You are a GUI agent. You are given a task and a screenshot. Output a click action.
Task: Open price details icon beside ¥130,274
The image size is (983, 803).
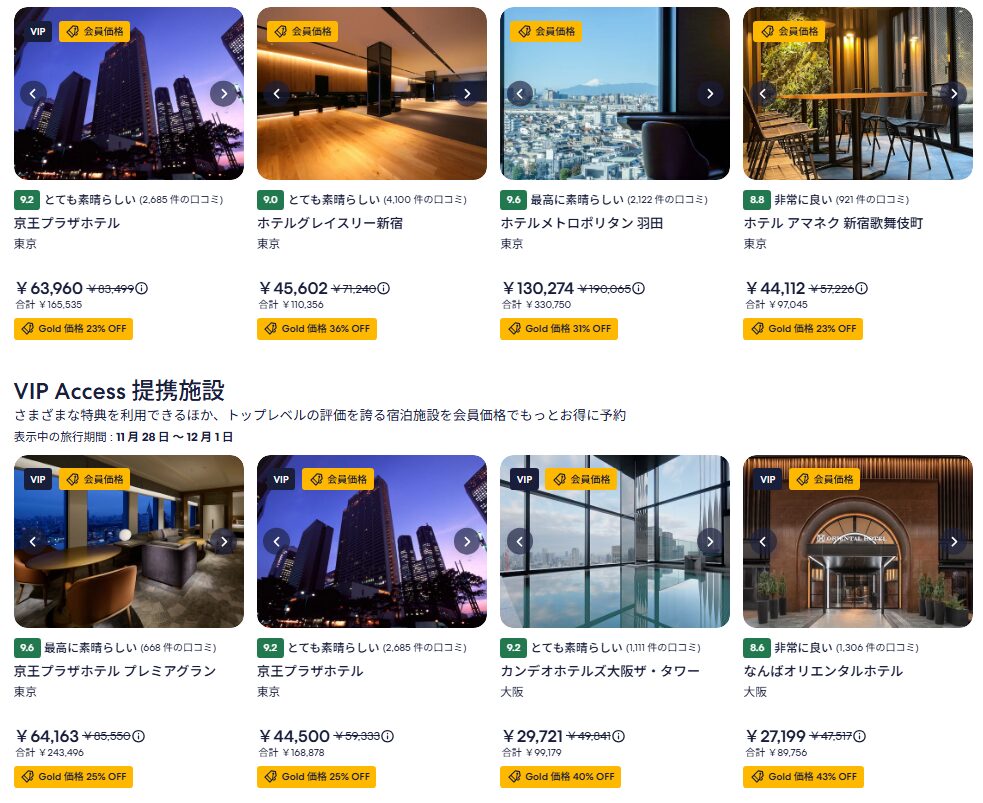click(638, 288)
